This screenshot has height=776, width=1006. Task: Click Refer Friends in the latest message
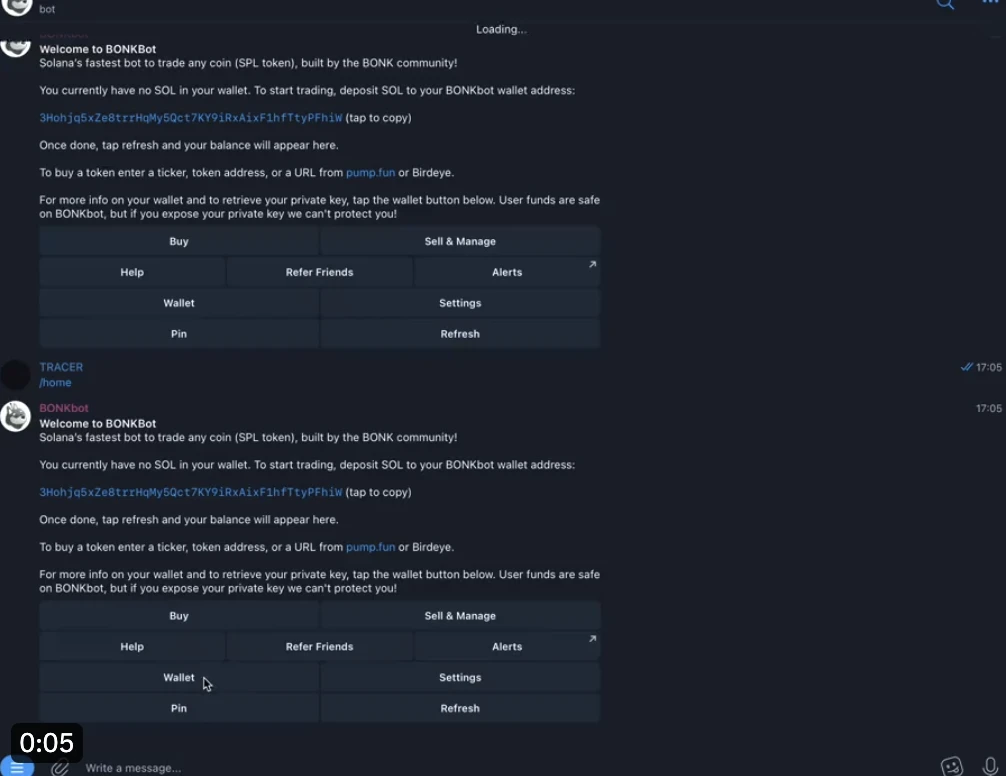319,647
